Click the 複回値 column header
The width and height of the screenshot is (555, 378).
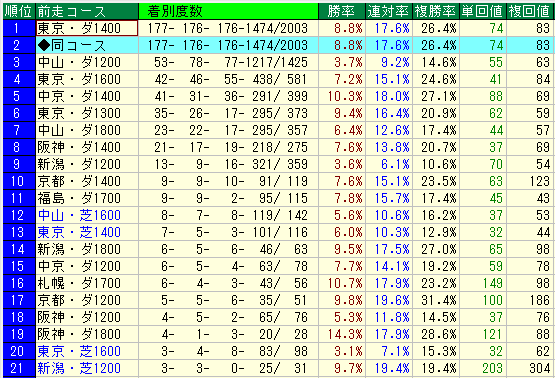click(530, 11)
